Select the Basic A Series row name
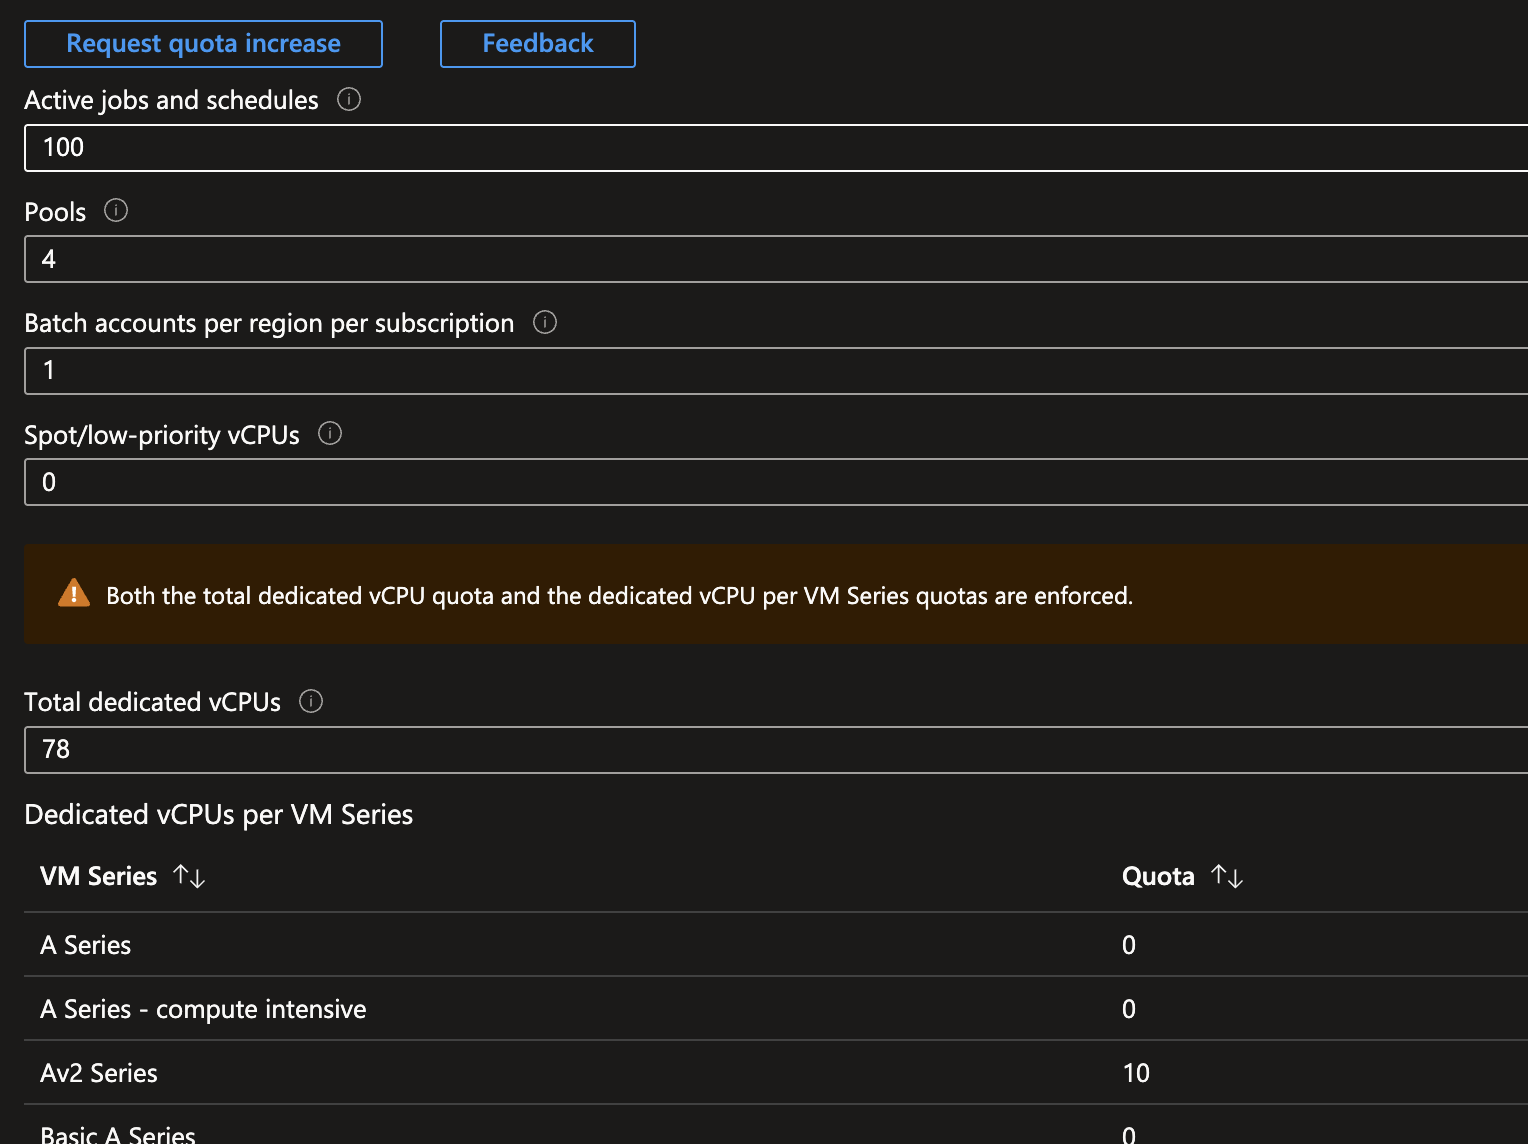The image size is (1528, 1144). coord(118,1134)
